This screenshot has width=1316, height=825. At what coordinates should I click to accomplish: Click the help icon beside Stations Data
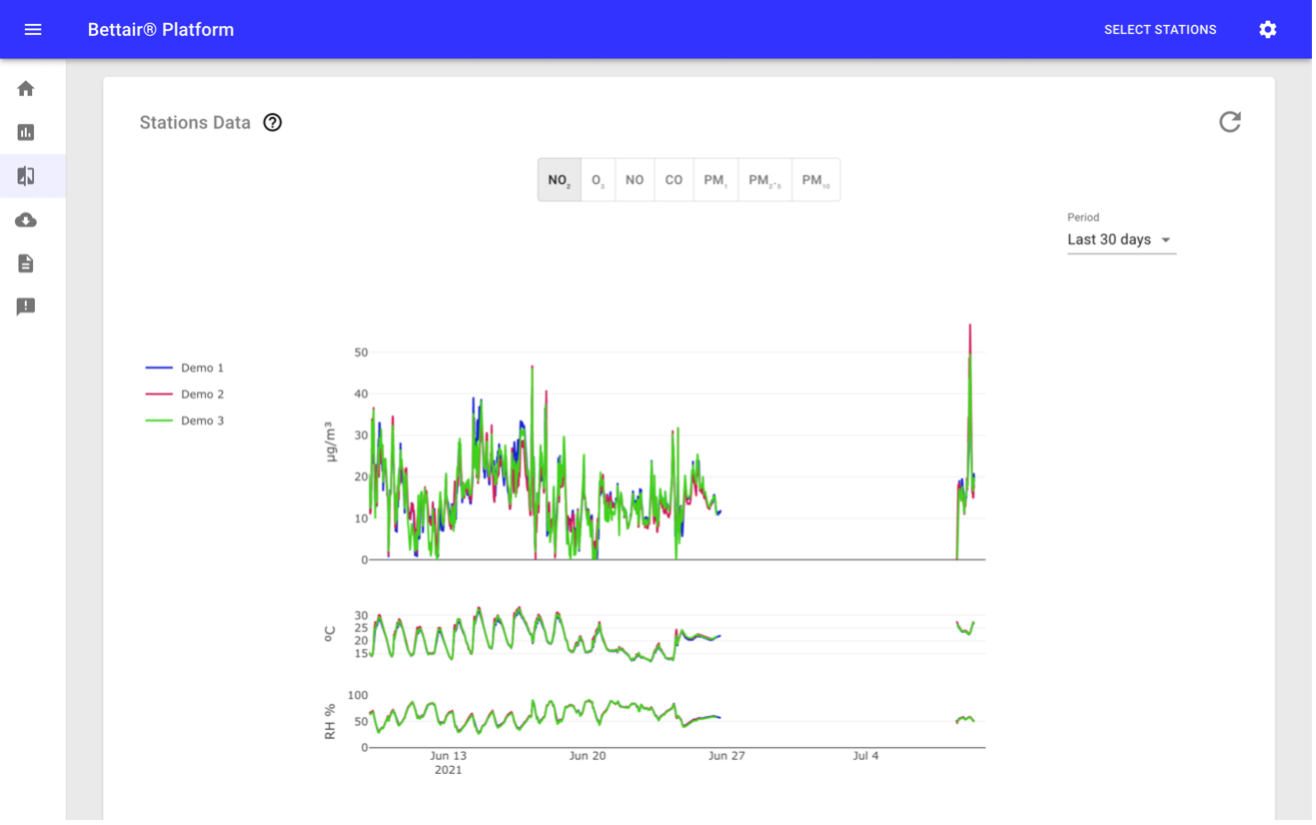tap(272, 123)
